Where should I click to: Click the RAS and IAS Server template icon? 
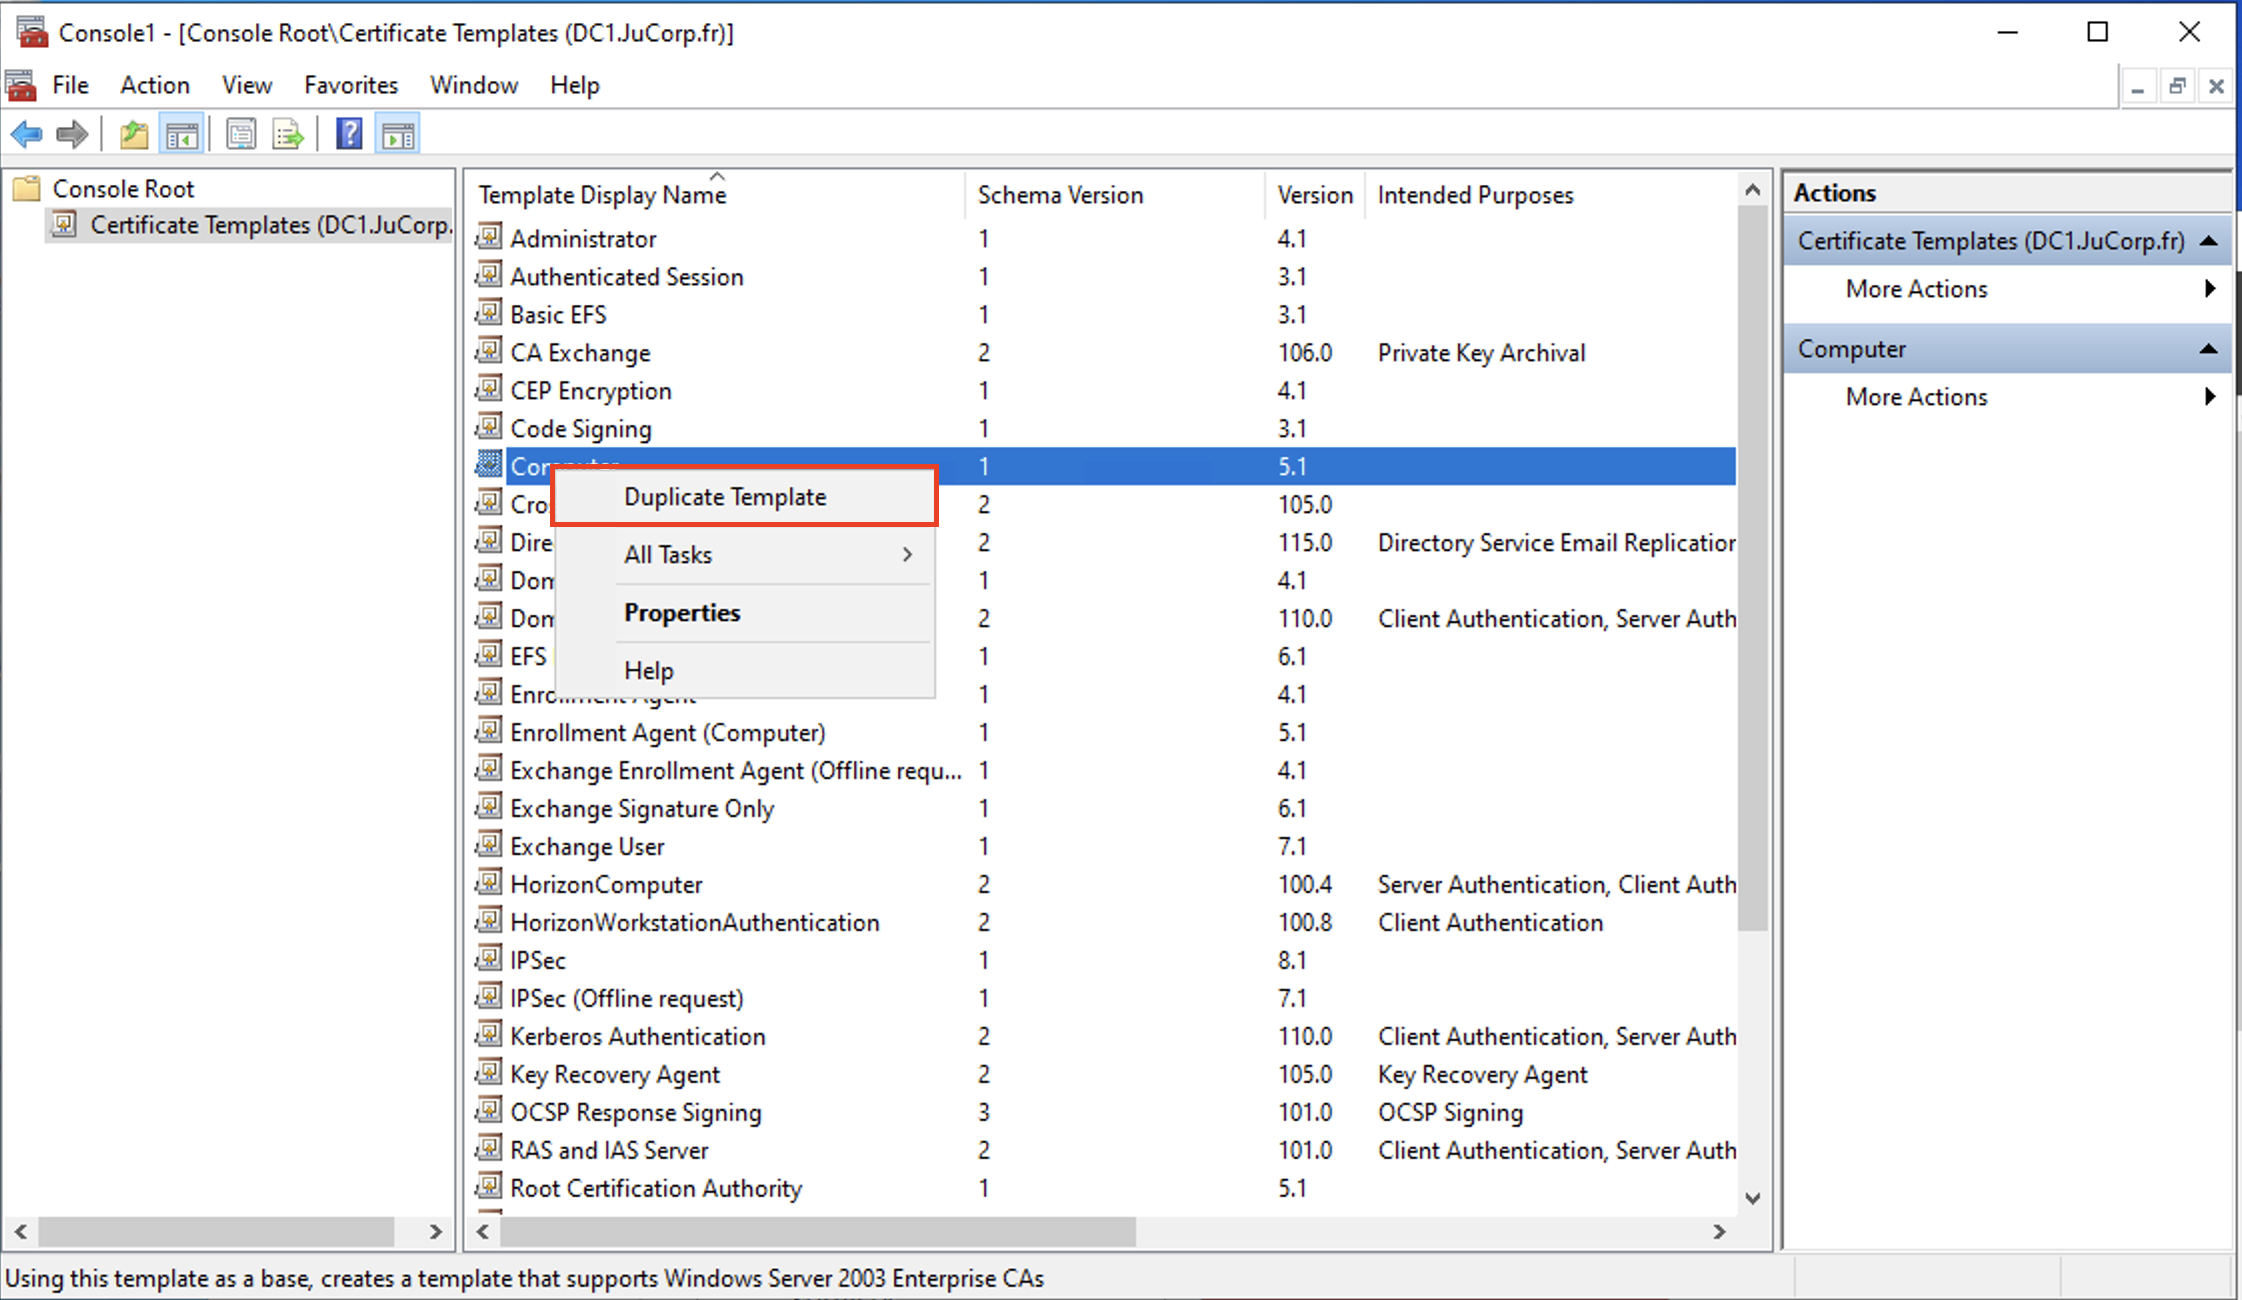488,1149
